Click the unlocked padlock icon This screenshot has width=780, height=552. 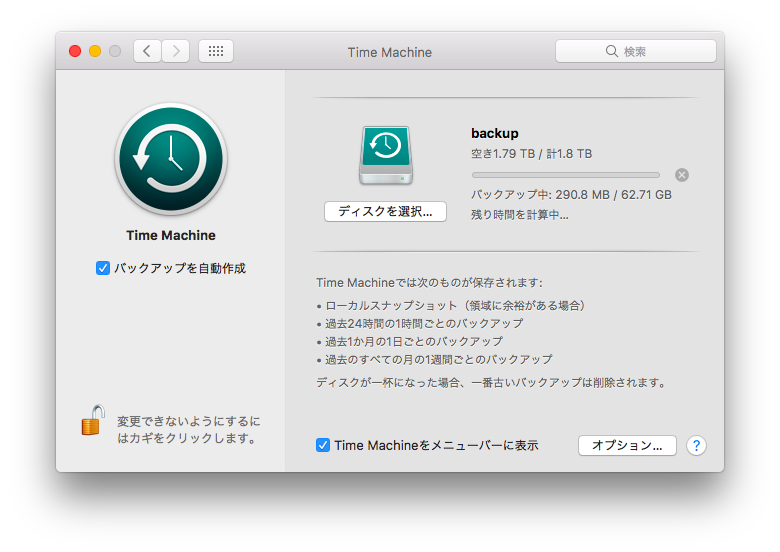93,420
